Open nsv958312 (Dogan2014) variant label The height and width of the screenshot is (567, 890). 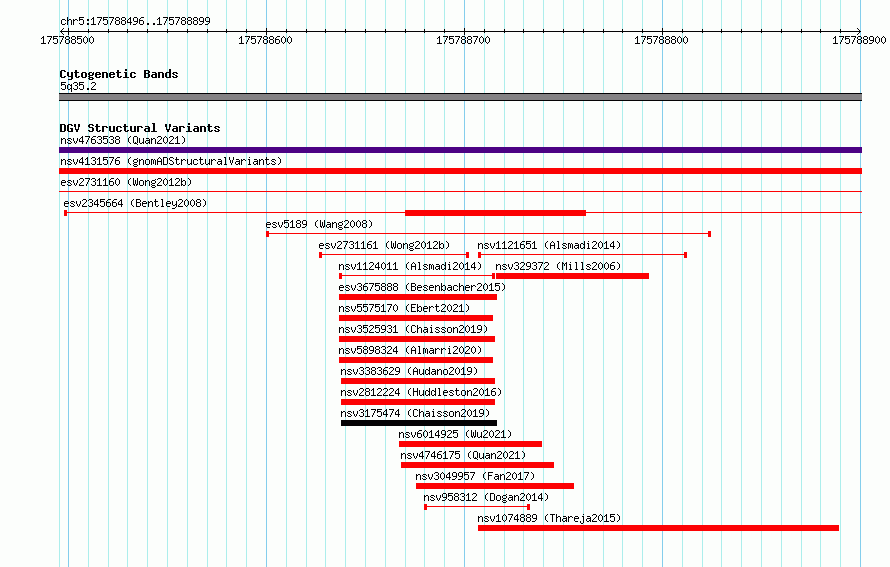486,497
